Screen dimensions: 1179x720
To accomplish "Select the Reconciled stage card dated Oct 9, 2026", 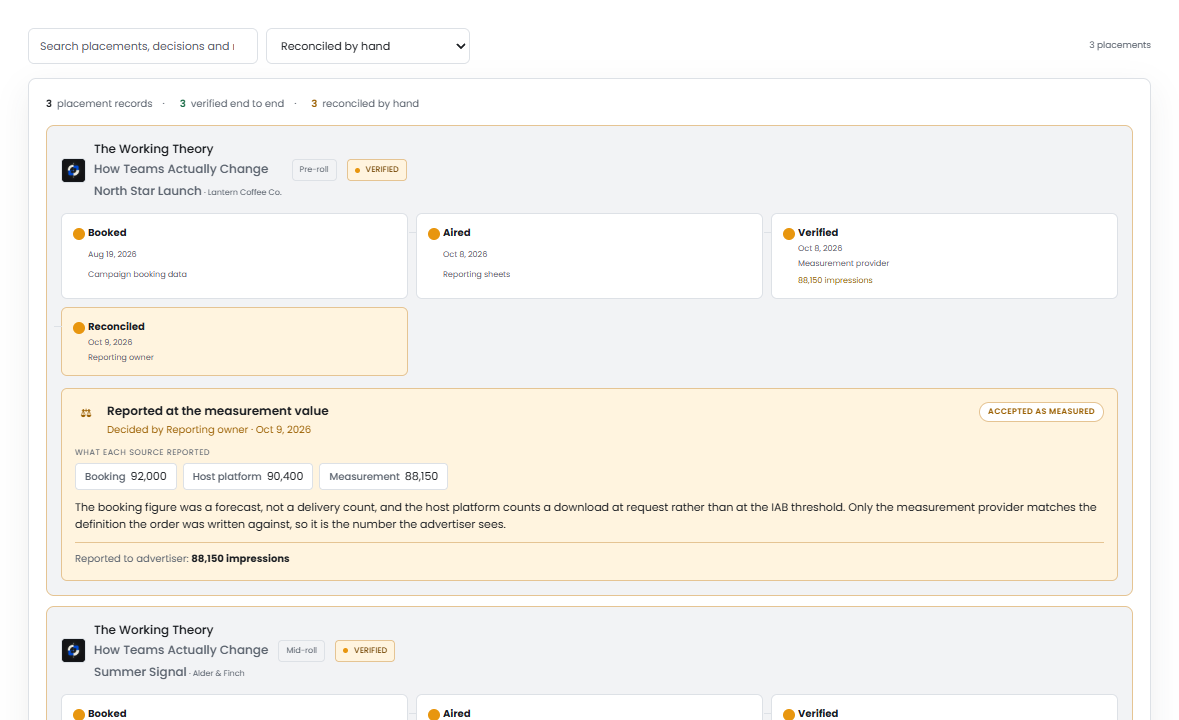I will 235,341.
